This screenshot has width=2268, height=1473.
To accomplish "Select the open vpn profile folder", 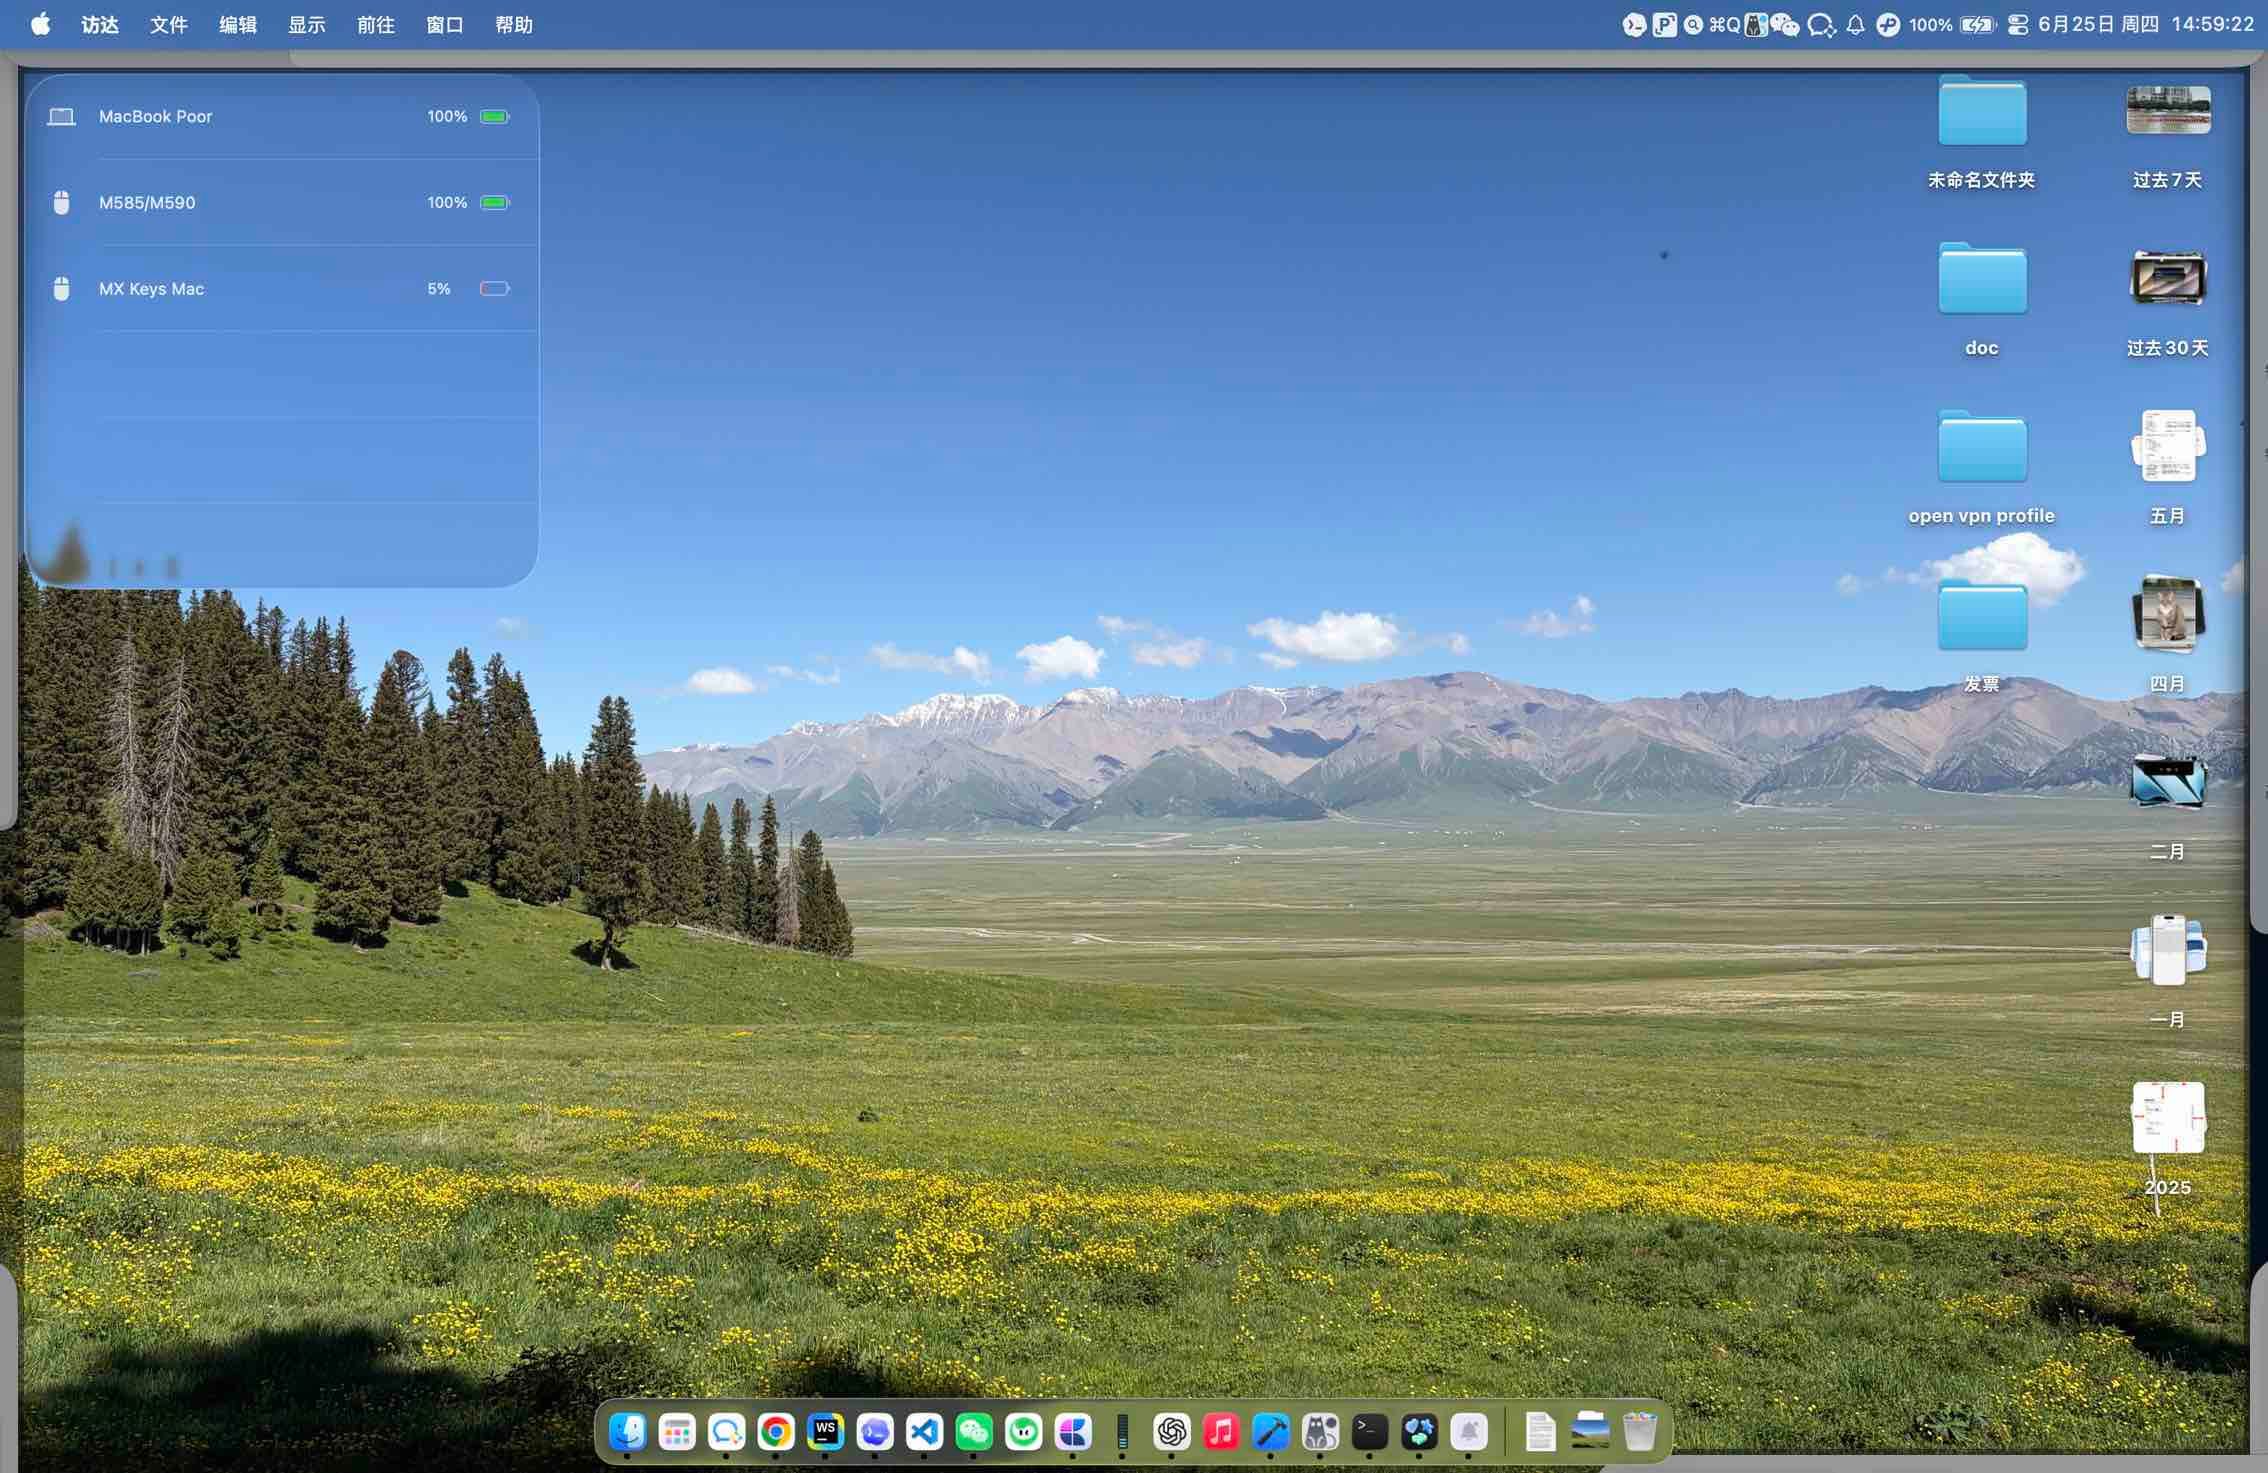I will click(x=1982, y=469).
